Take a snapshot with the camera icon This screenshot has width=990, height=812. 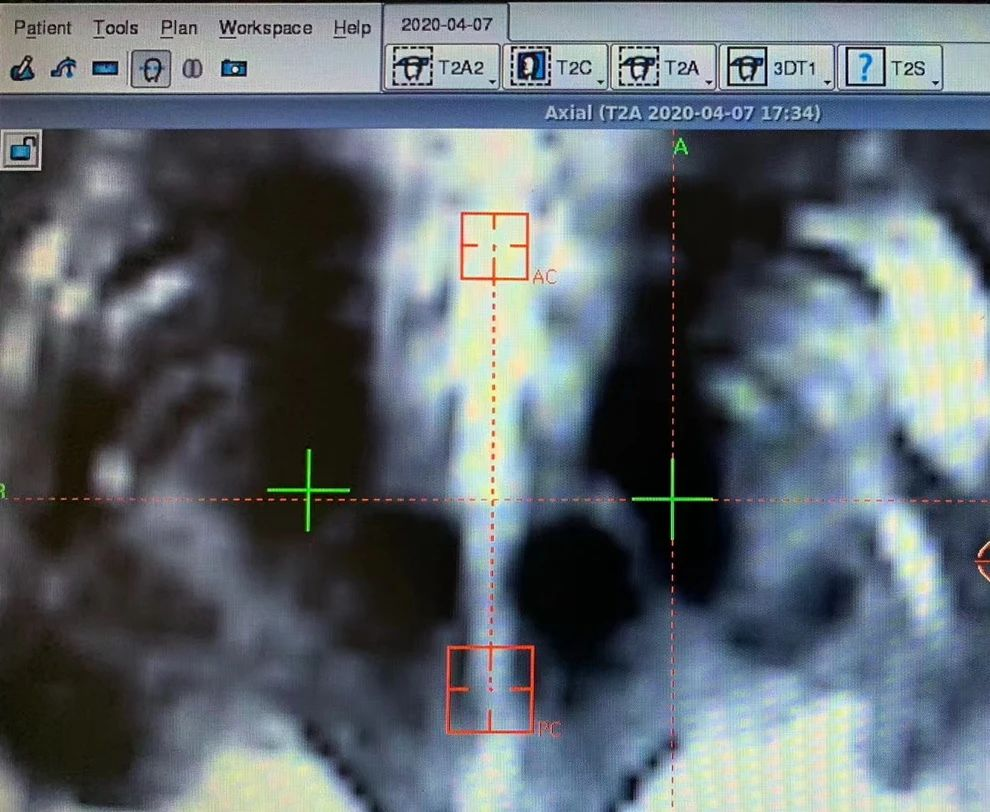[x=234, y=68]
